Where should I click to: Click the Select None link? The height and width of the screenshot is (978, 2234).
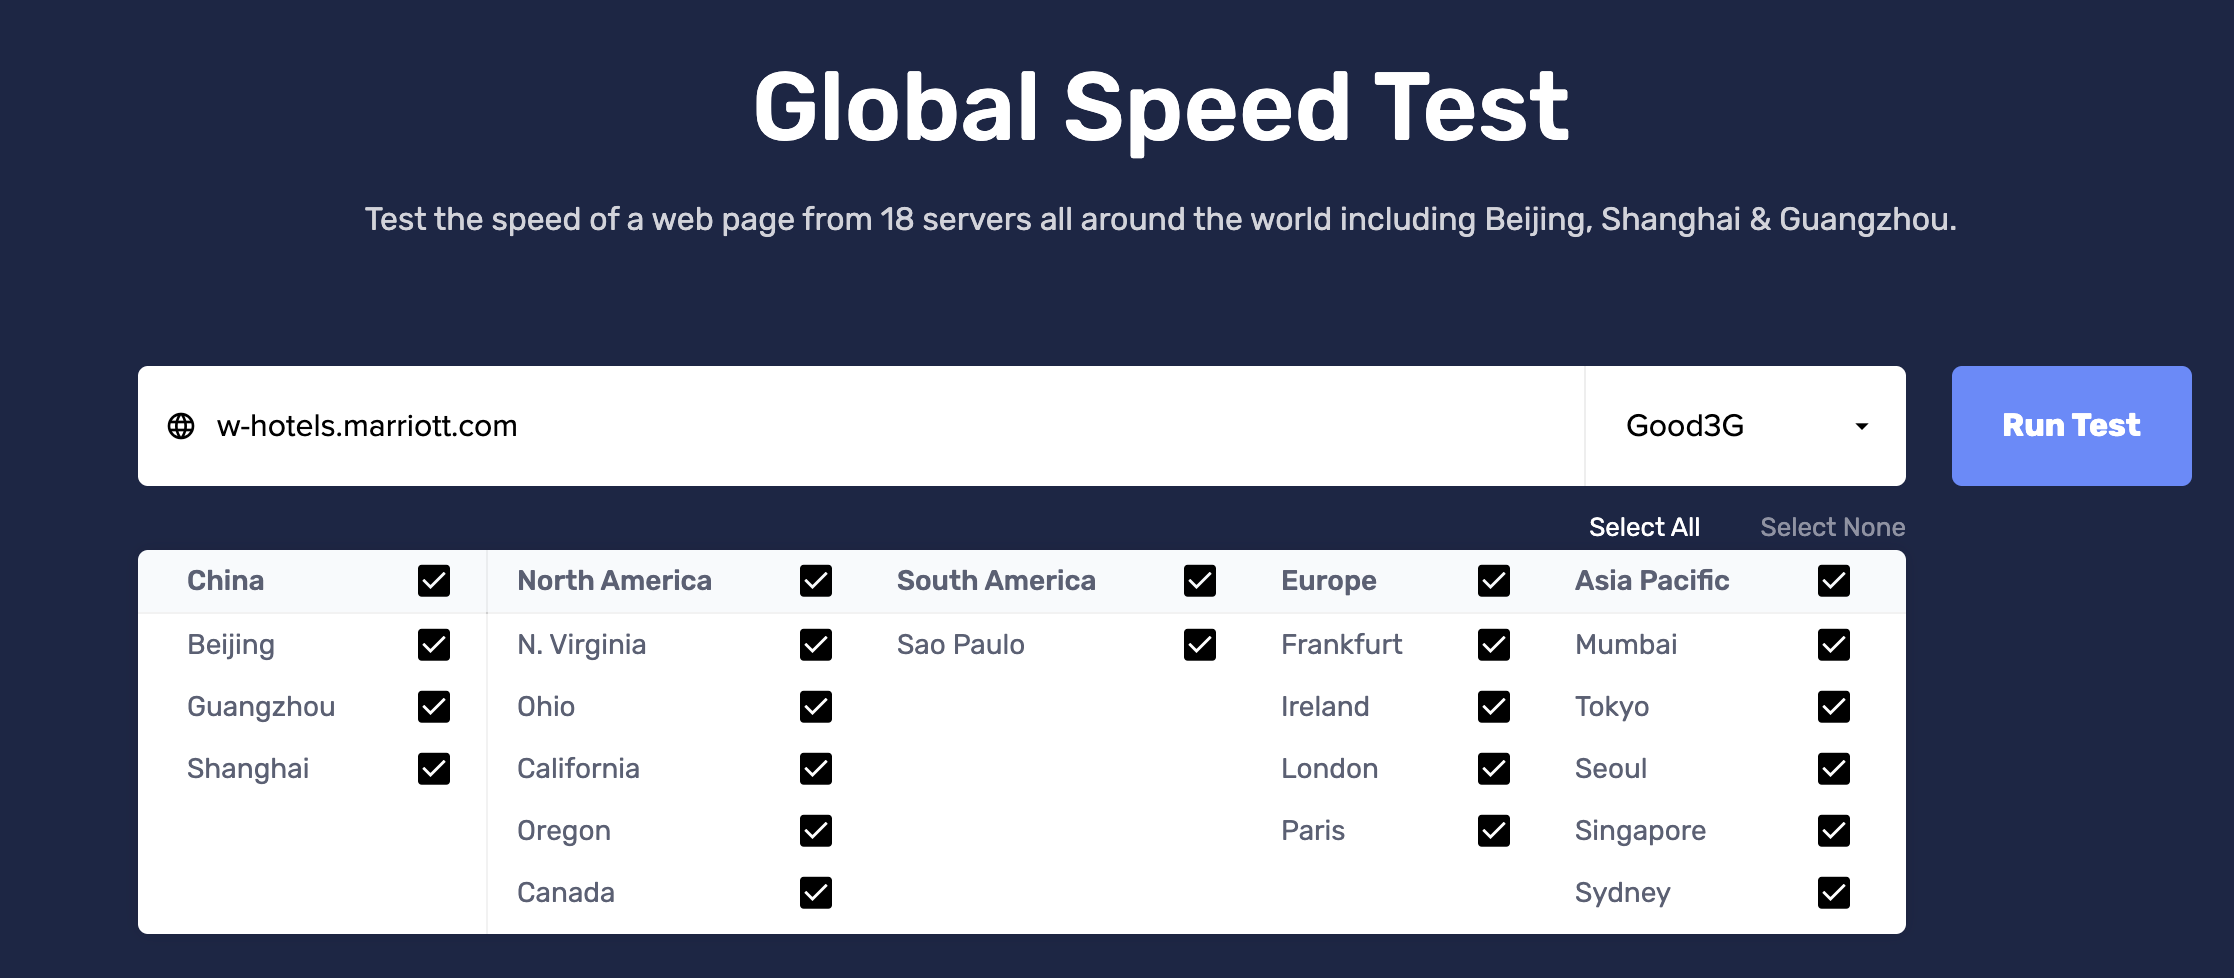(1832, 527)
